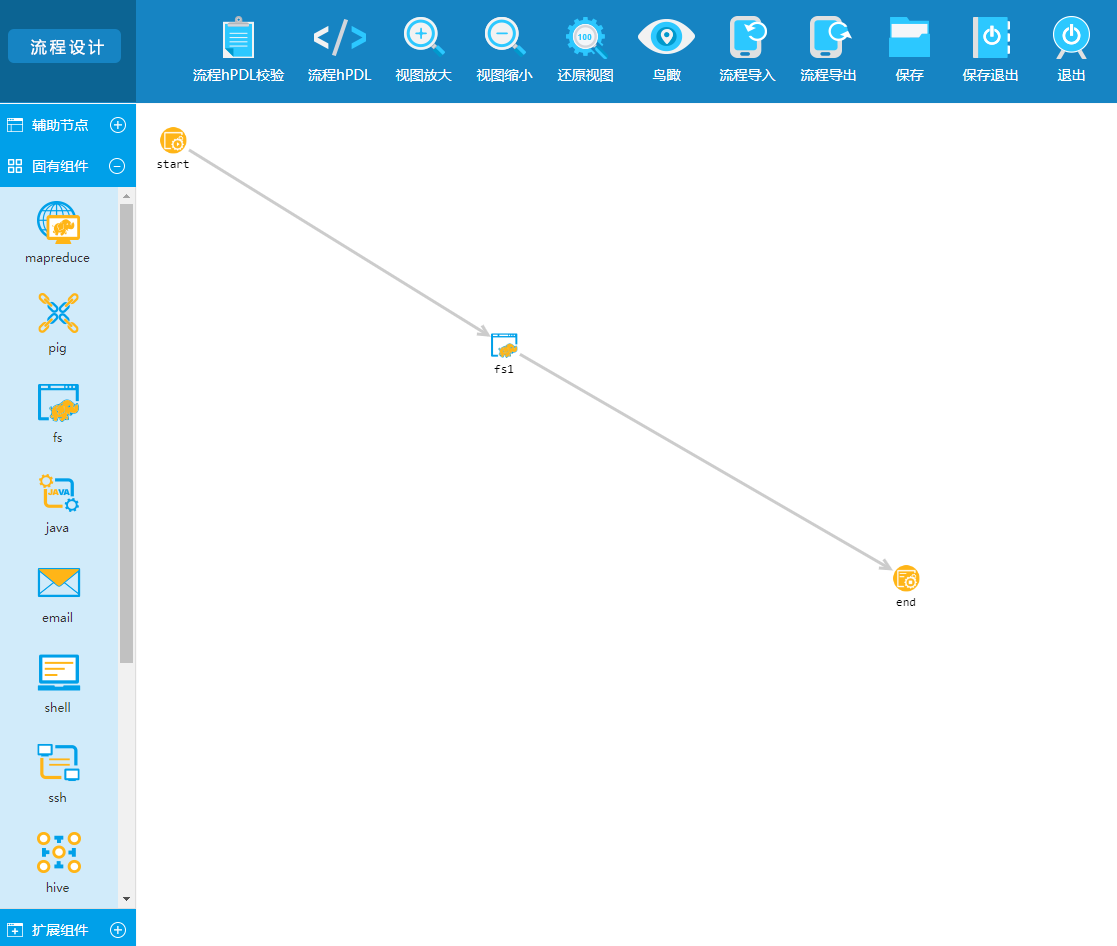Select the ssh component icon
The width and height of the screenshot is (1117, 946).
[x=58, y=762]
